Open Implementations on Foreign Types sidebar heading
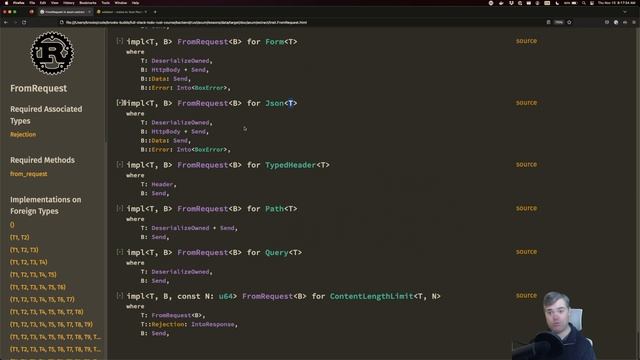640x360 pixels. [x=46, y=205]
